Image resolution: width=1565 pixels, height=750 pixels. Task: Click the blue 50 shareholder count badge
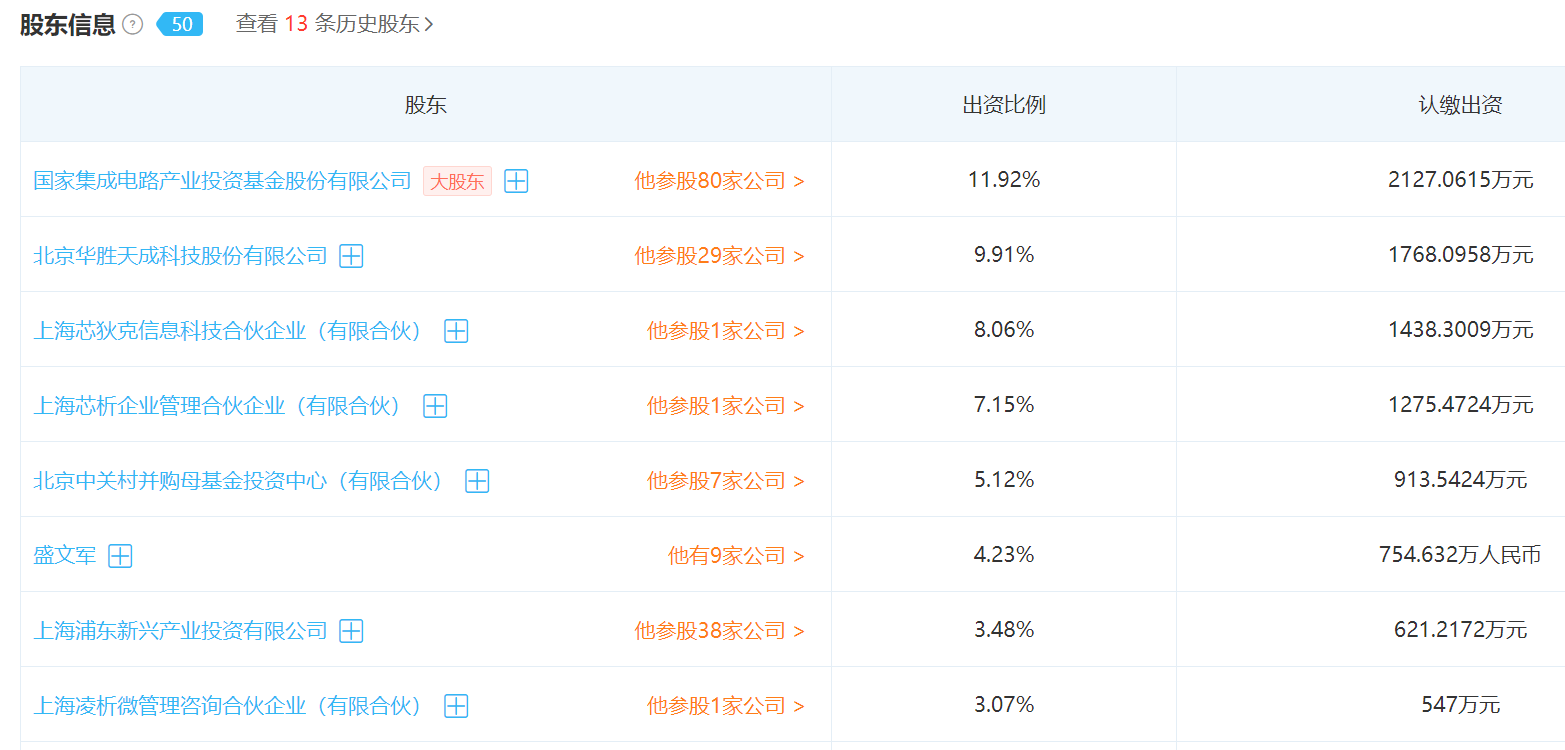click(x=181, y=24)
